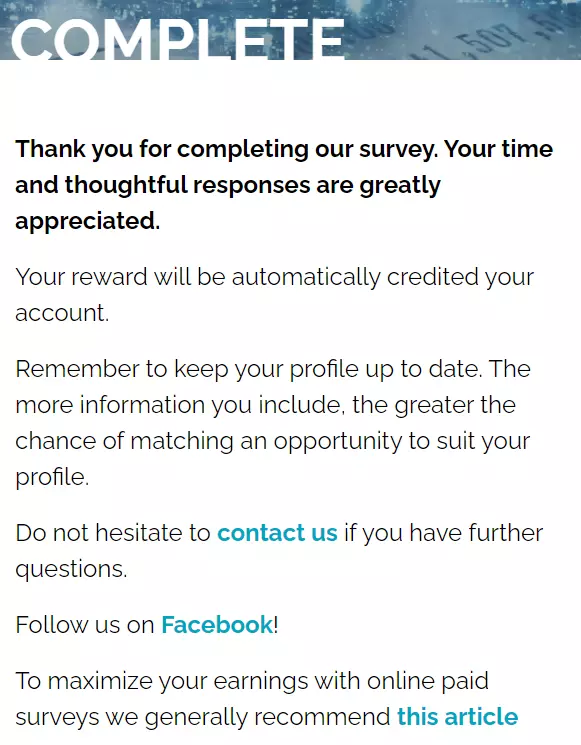Click the To maximize your earnings line
The width and height of the screenshot is (581, 745).
252,681
